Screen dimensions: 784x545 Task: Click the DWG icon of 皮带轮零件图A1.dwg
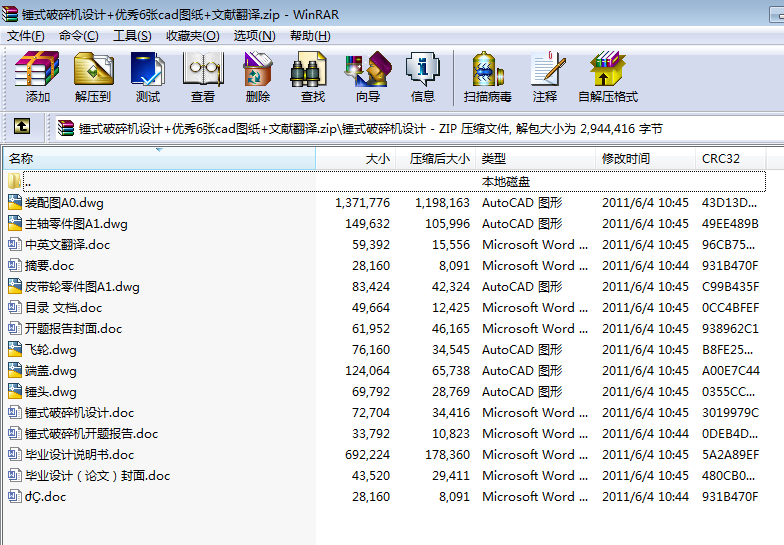tap(15, 286)
